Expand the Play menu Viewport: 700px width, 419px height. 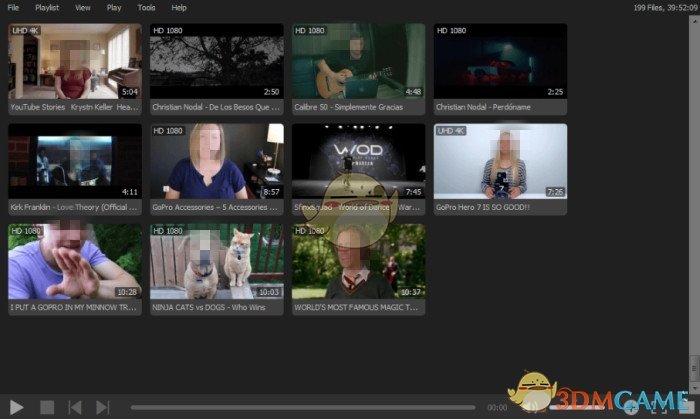pos(114,7)
